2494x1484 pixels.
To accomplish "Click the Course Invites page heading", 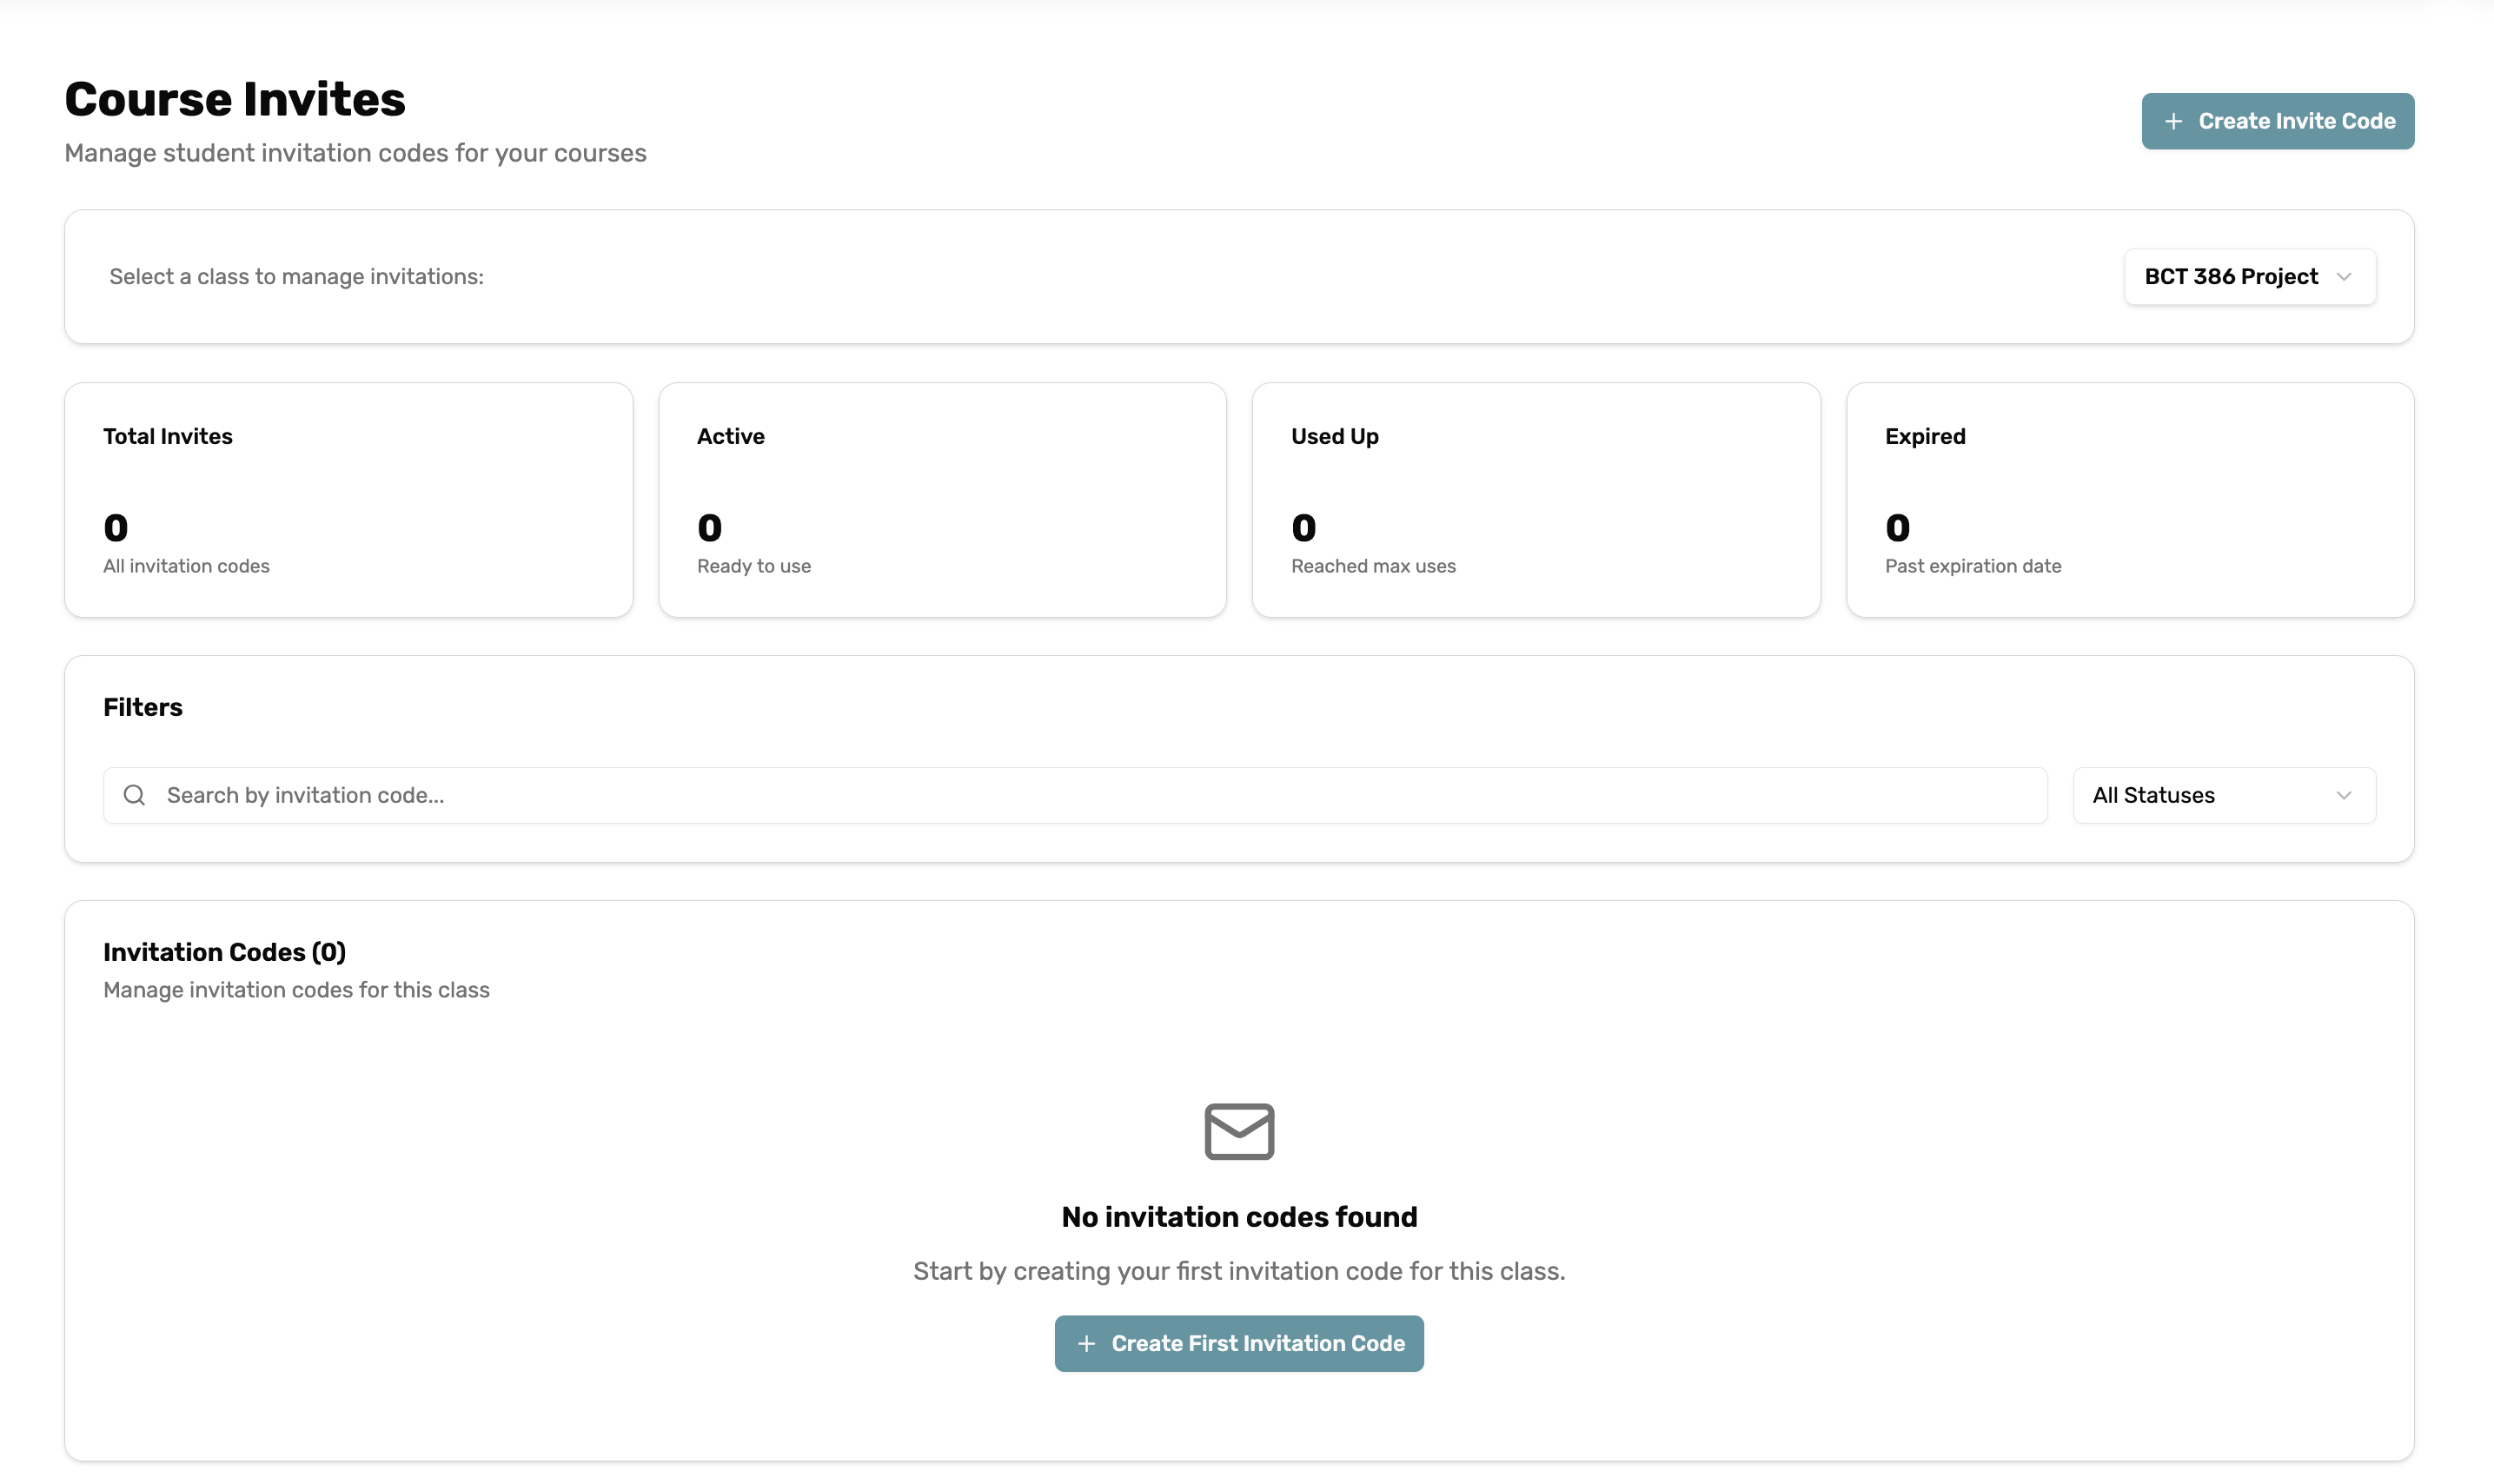I will click(x=234, y=97).
